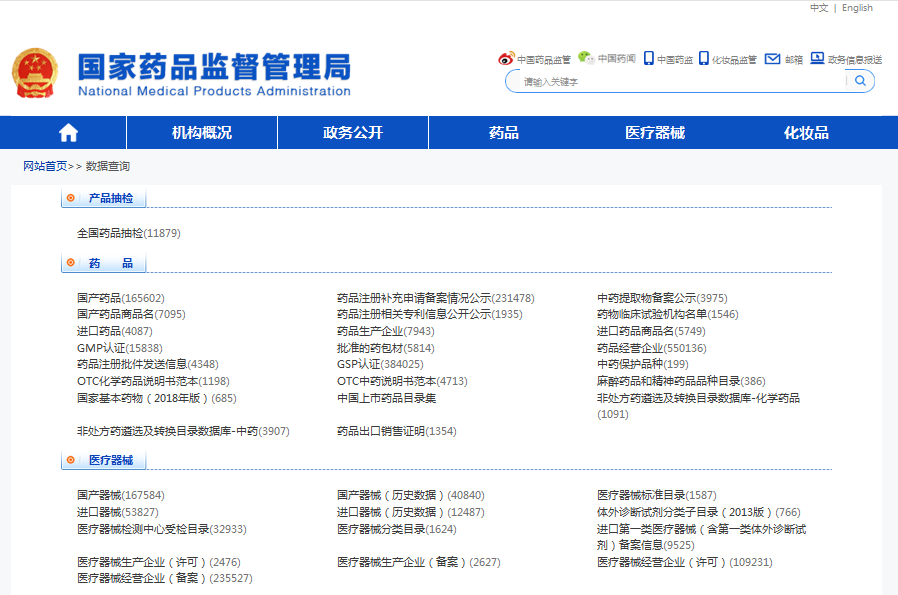Screen dimensions: 898x595
Task: Open GSP认证 (384025) query link
Action: 379,364
